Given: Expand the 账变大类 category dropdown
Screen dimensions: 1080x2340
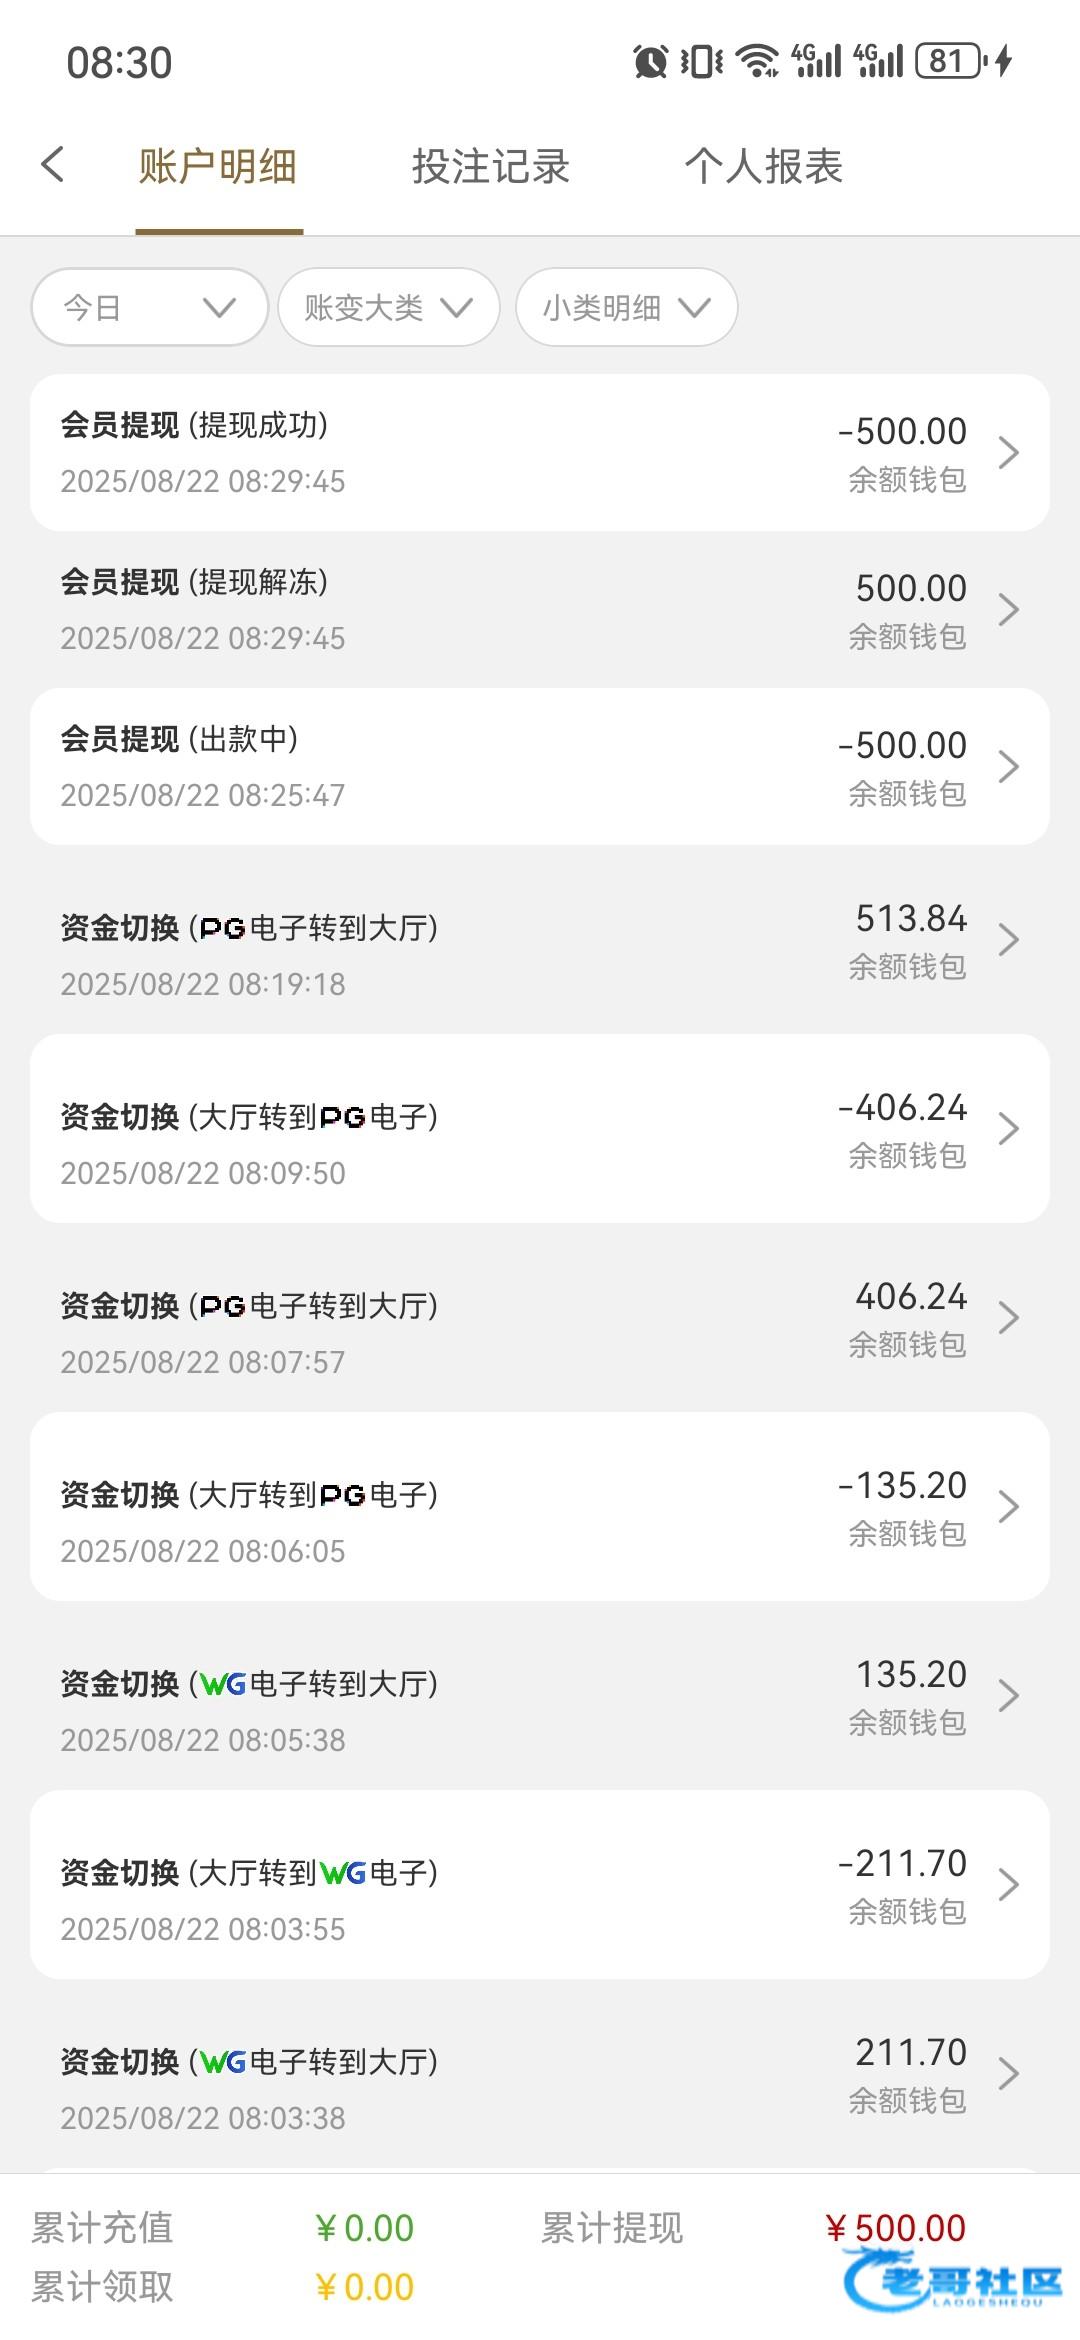Looking at the screenshot, I should click(388, 307).
